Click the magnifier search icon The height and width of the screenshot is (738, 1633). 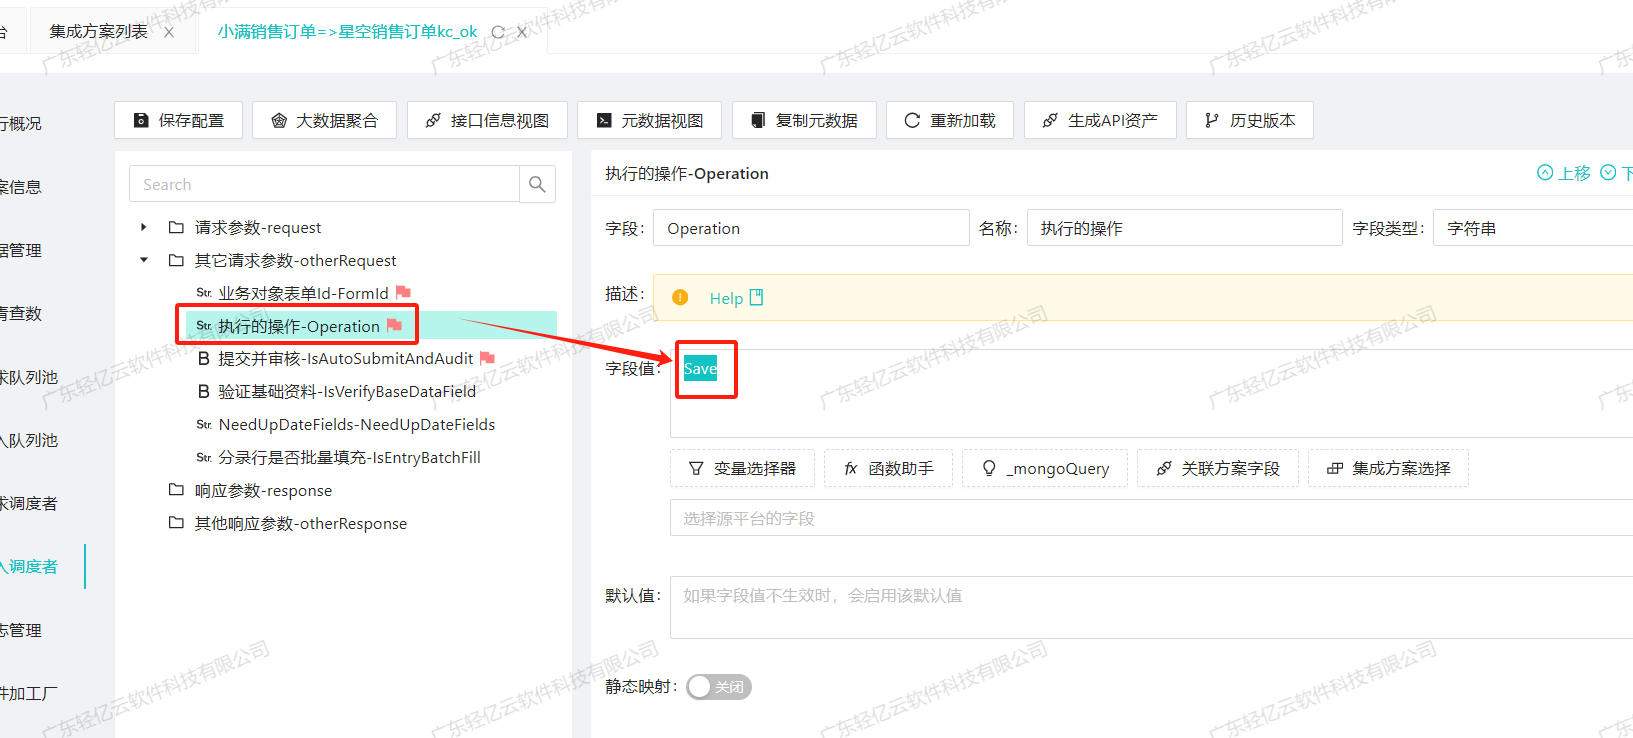click(x=537, y=184)
